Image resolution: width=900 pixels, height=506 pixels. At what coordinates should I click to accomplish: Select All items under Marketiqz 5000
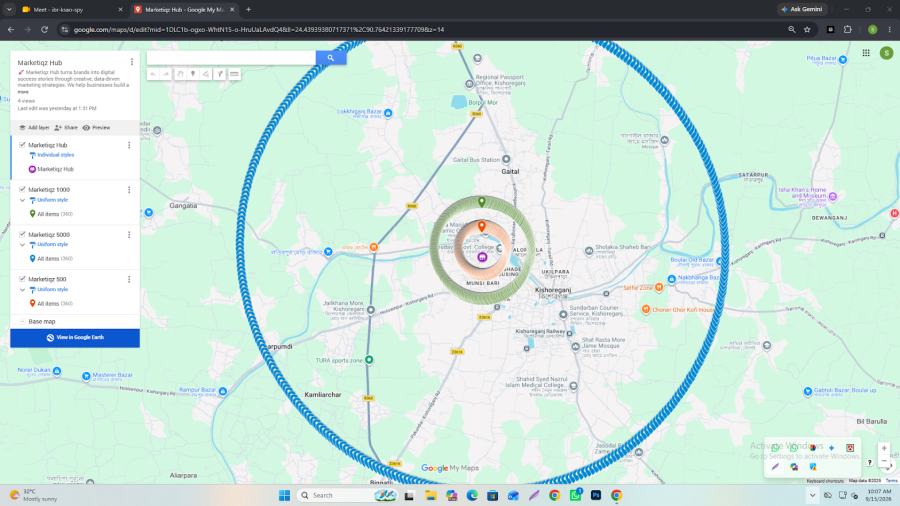[55, 259]
